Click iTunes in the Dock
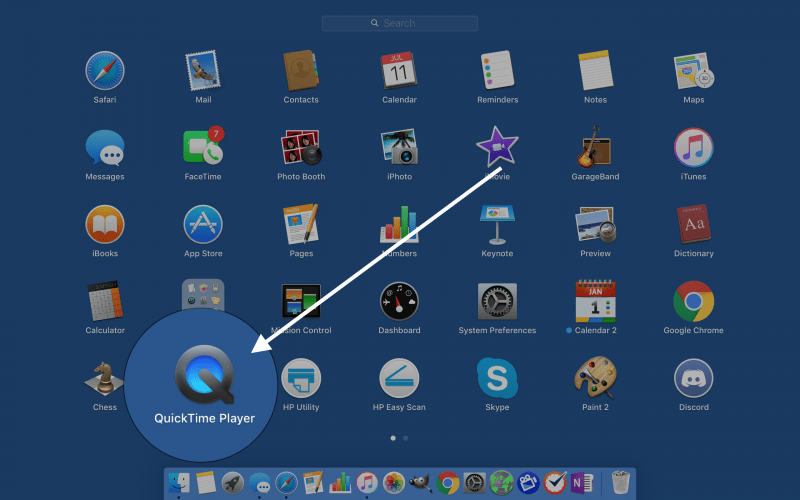The height and width of the screenshot is (500, 800). pos(366,482)
